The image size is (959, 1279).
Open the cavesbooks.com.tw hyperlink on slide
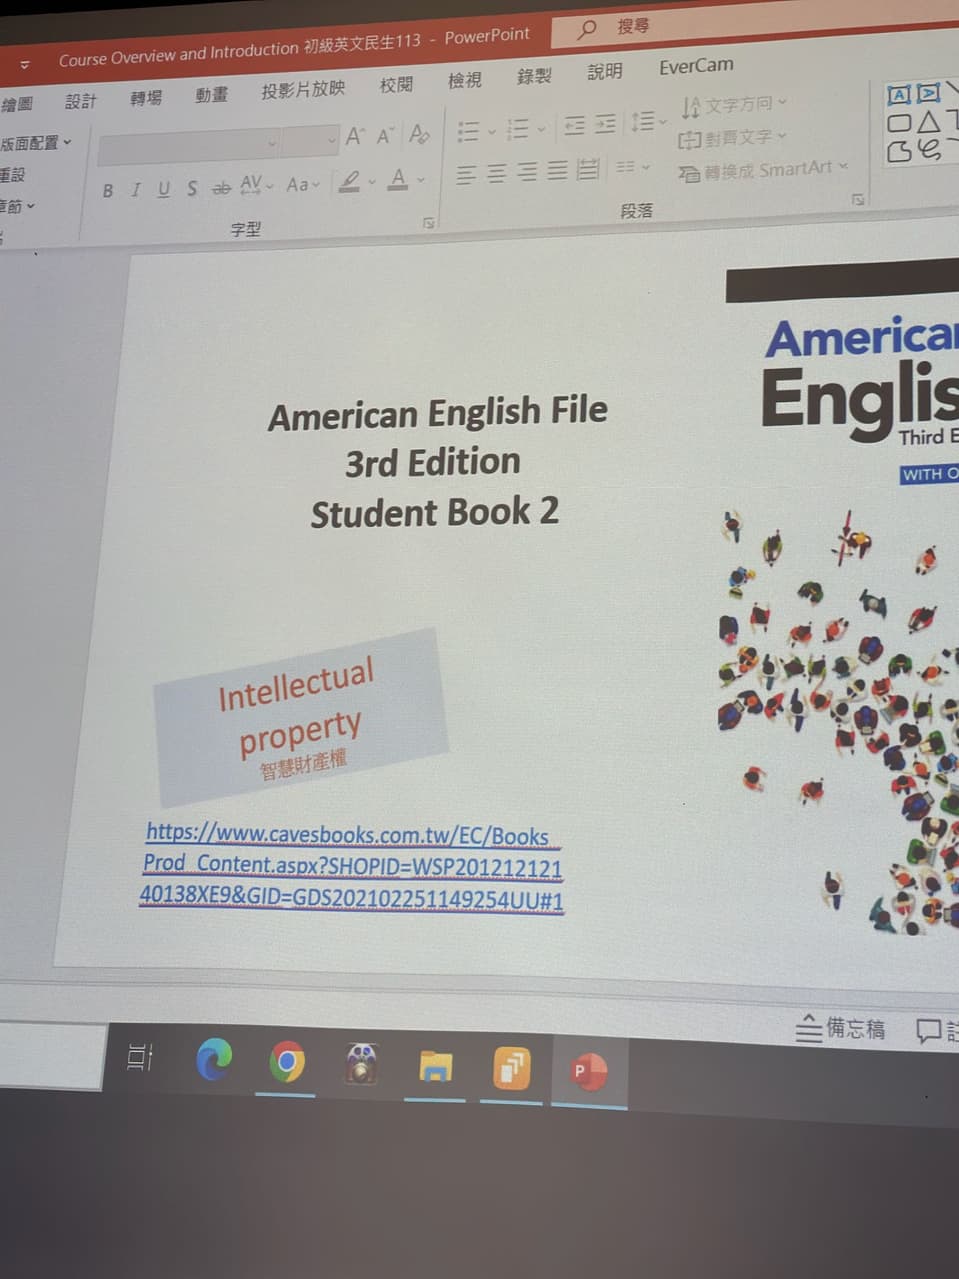coord(351,866)
